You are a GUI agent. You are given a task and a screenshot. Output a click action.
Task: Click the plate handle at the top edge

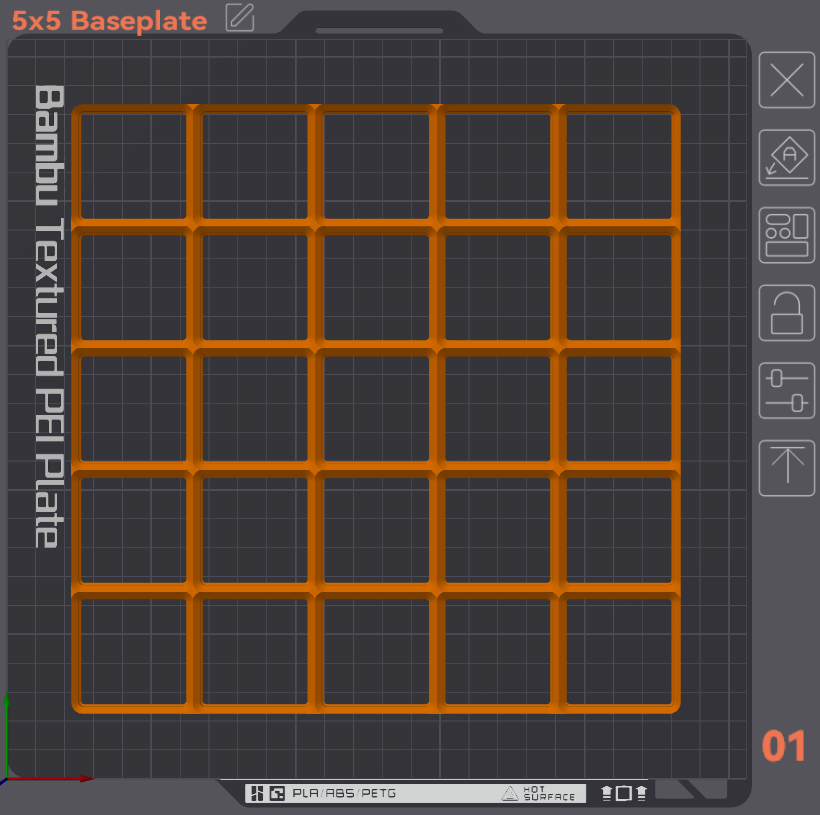(x=380, y=31)
